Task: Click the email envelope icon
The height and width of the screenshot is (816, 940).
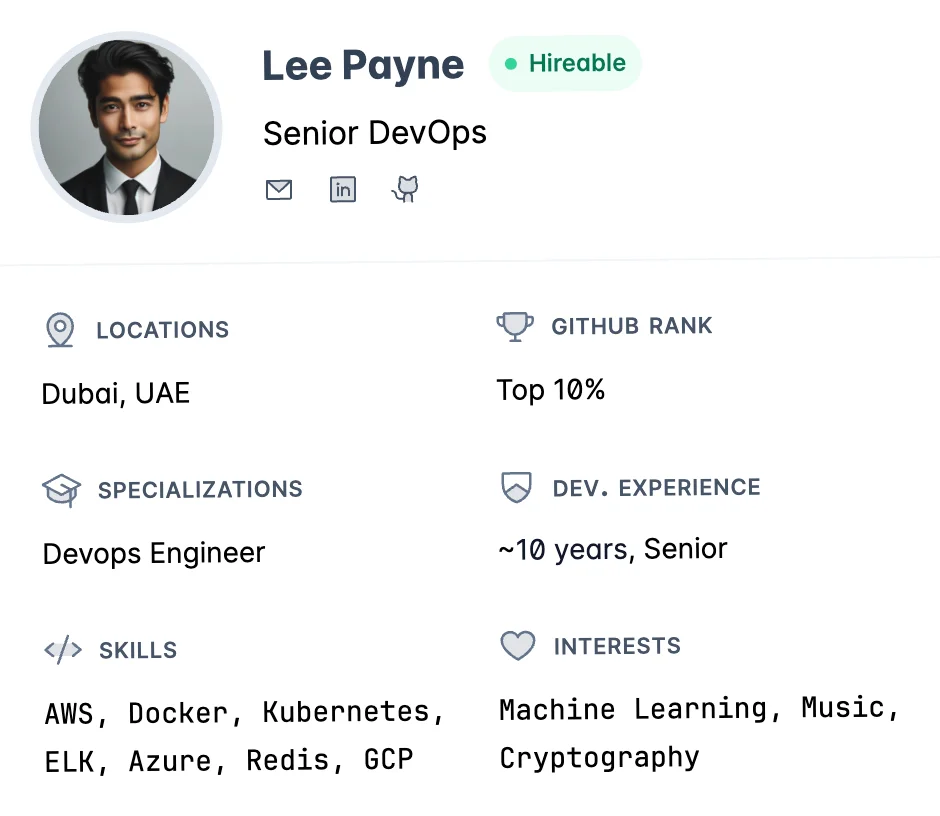Action: point(279,189)
